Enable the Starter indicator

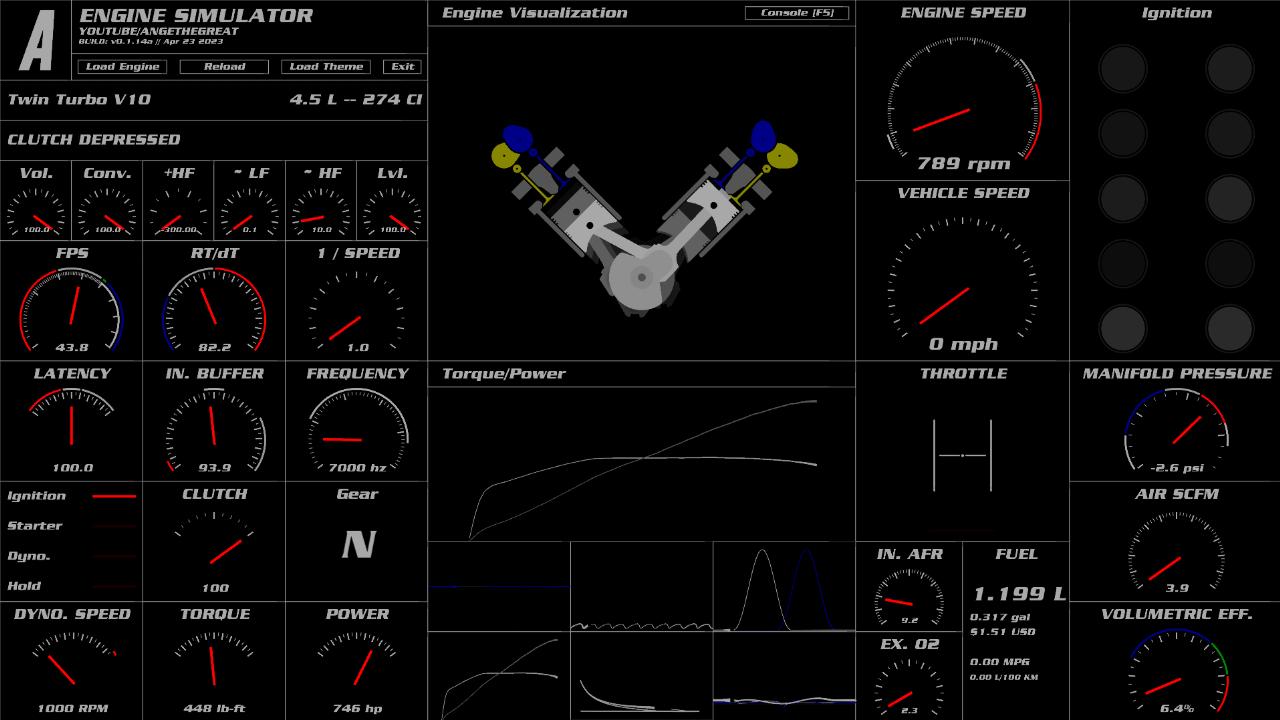[x=113, y=526]
